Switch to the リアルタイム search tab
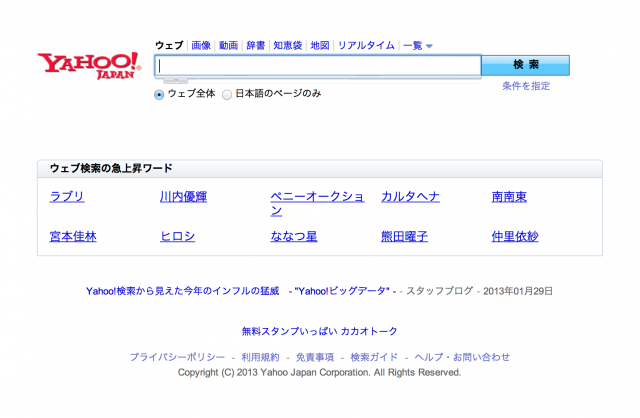The height and width of the screenshot is (418, 640). point(366,45)
